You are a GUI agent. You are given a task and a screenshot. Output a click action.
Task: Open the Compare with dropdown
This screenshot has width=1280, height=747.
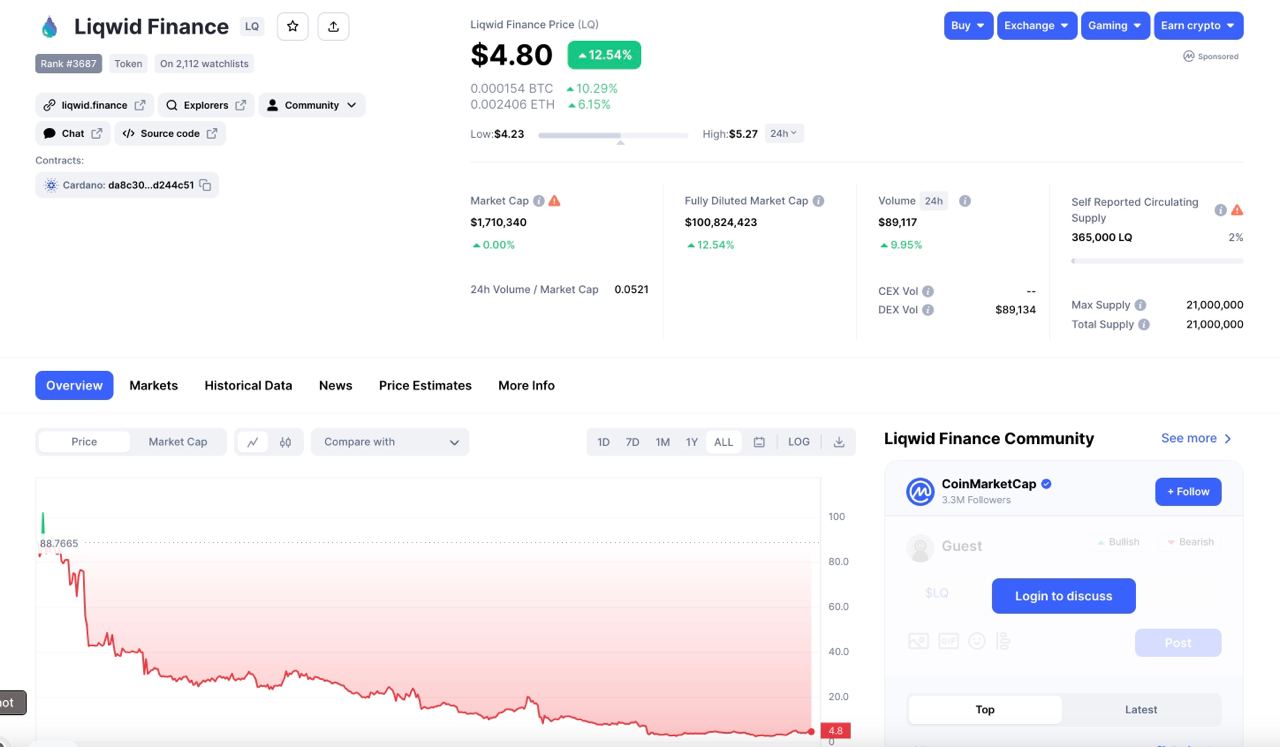click(x=390, y=442)
